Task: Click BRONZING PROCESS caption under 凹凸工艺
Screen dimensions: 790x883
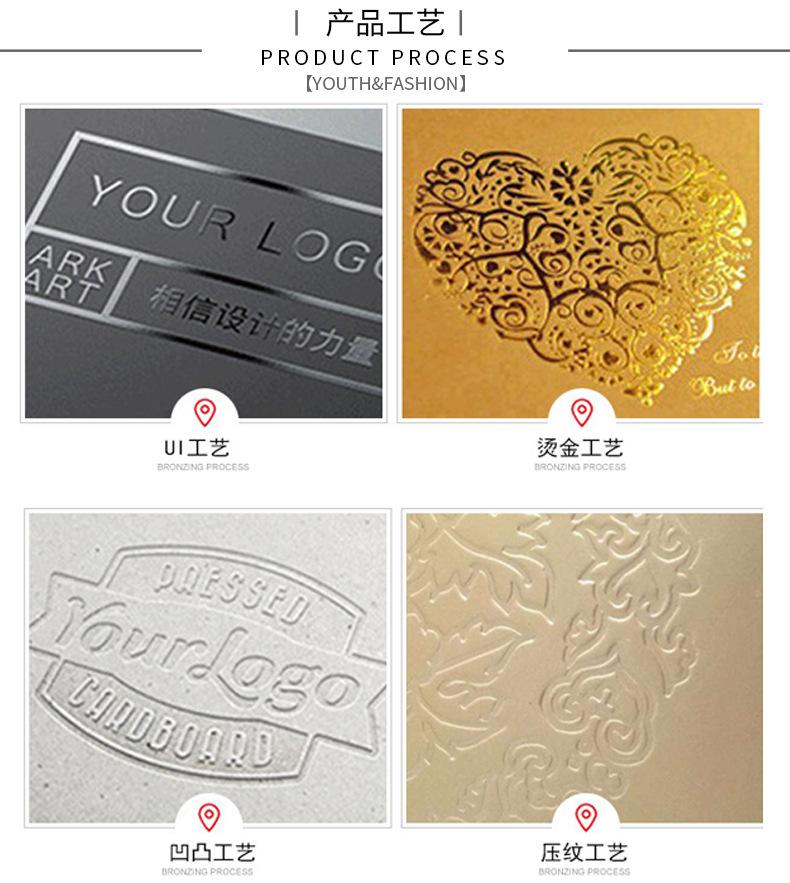Action: pyautogui.click(x=207, y=872)
